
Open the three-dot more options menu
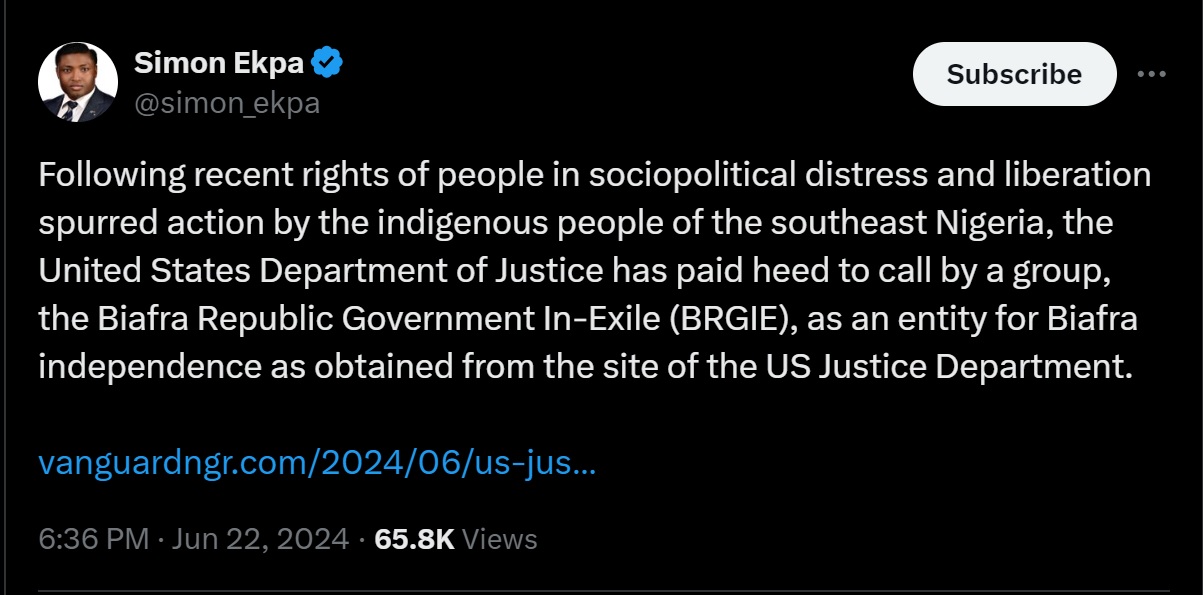click(x=1152, y=74)
